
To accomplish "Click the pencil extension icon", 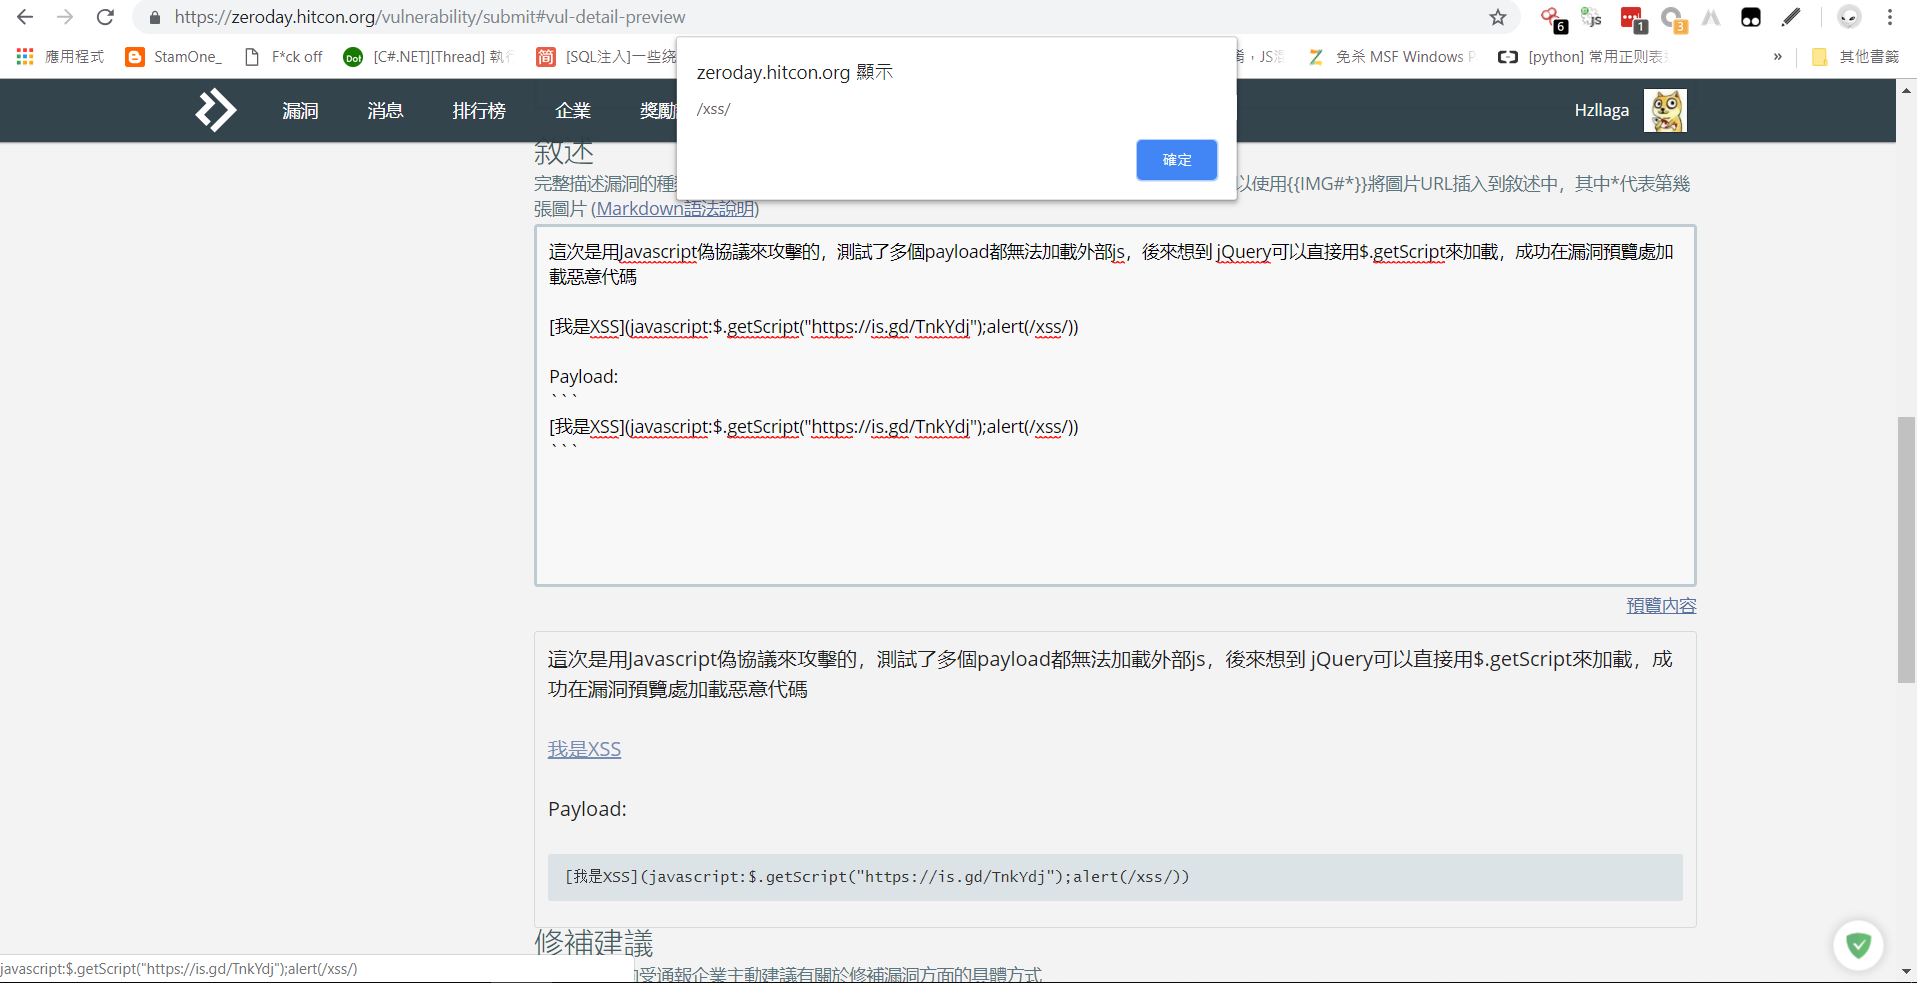I will pos(1791,17).
